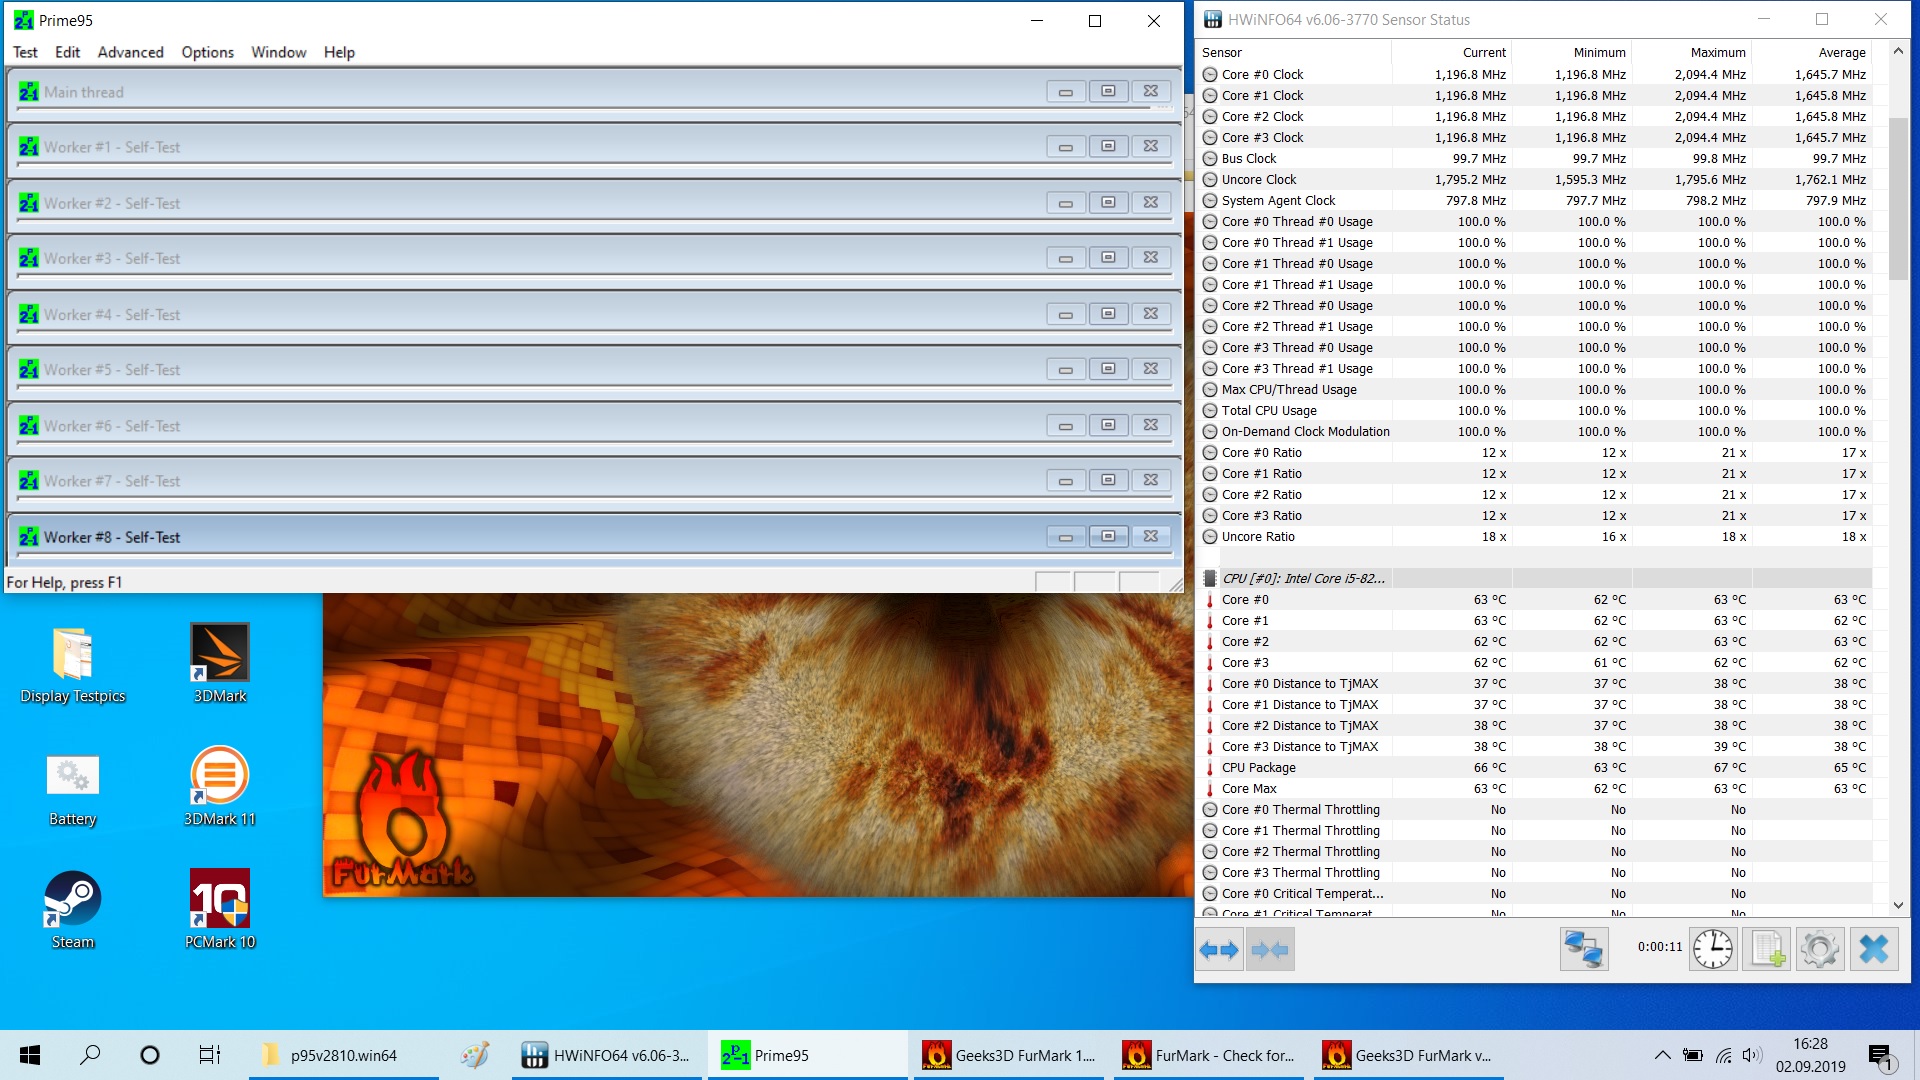This screenshot has height=1080, width=1920.
Task: Minimize the Worker #3 child window
Action: pos(1066,258)
